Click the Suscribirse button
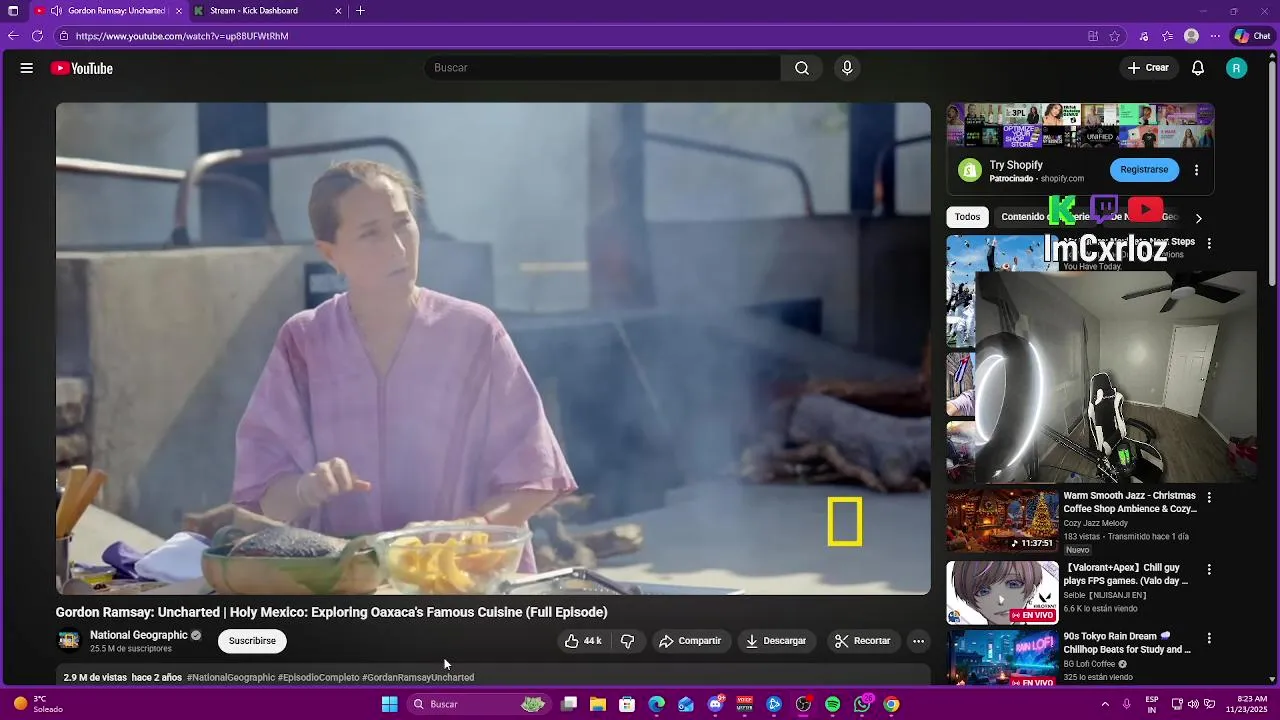The height and width of the screenshot is (720, 1280). [x=252, y=641]
